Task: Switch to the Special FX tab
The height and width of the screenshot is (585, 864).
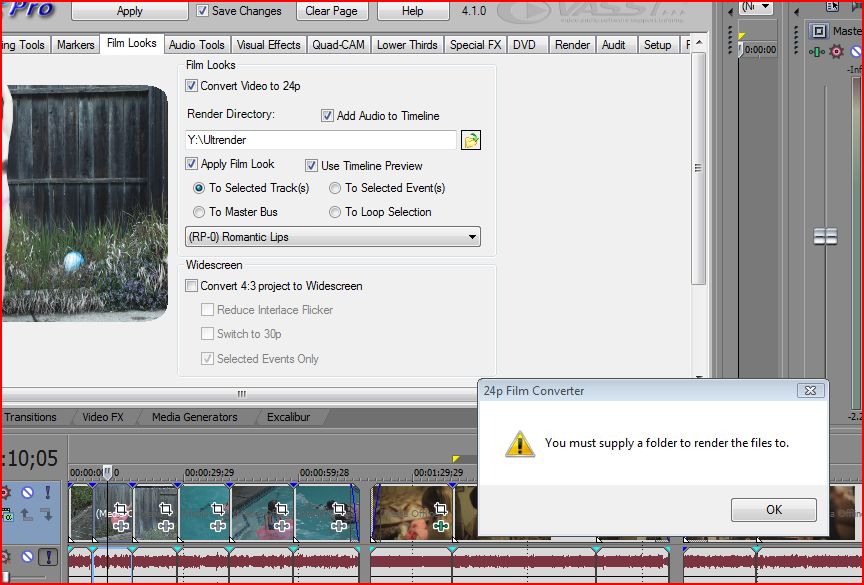Action: coord(476,45)
